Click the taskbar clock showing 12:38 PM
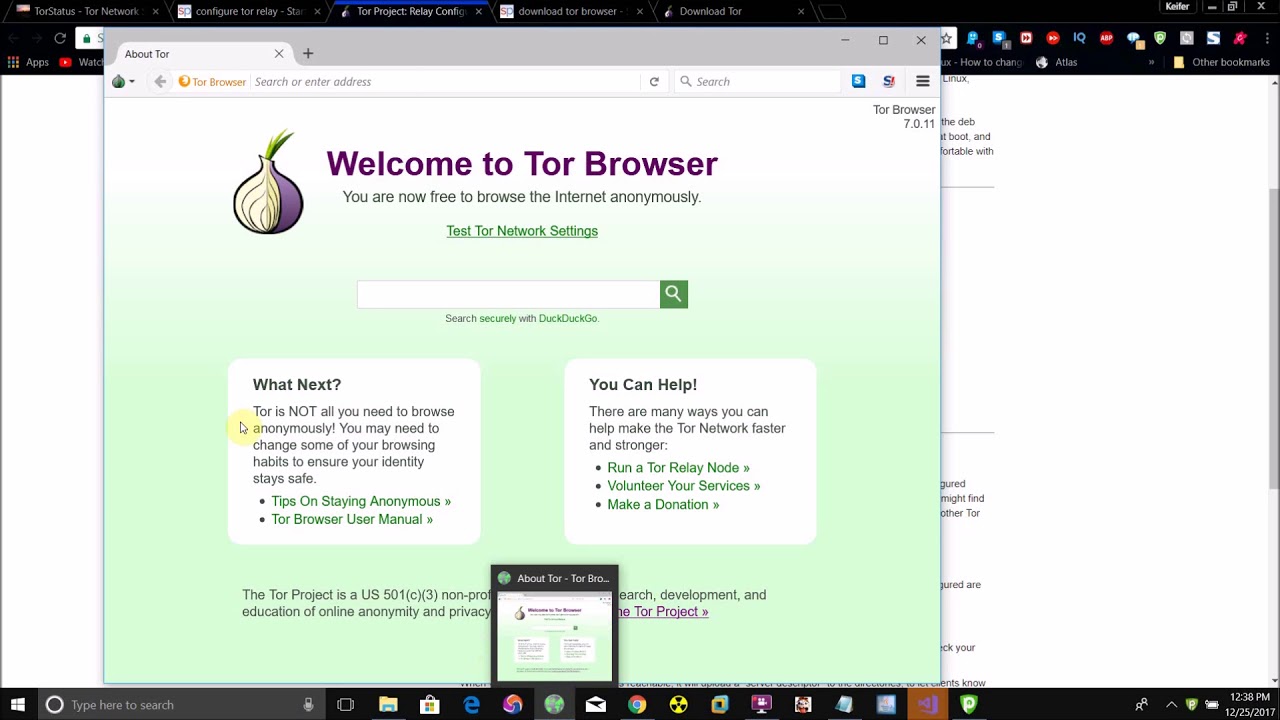The width and height of the screenshot is (1280, 720). (1250, 704)
